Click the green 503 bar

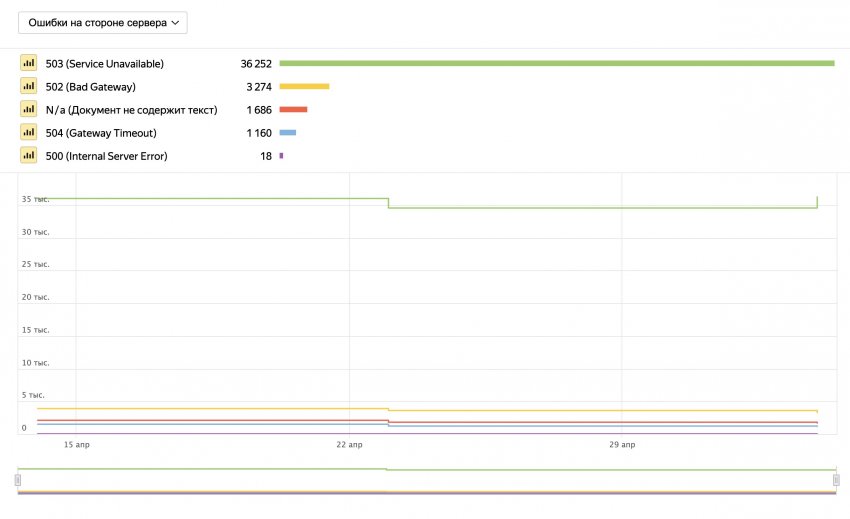tap(556, 63)
